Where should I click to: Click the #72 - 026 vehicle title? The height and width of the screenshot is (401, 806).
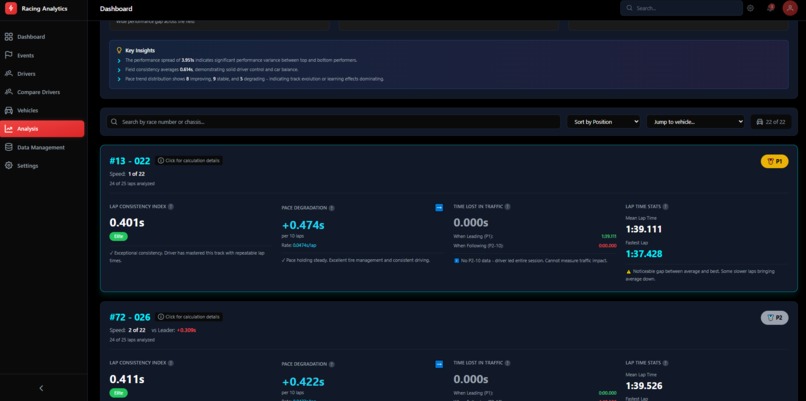pos(130,317)
